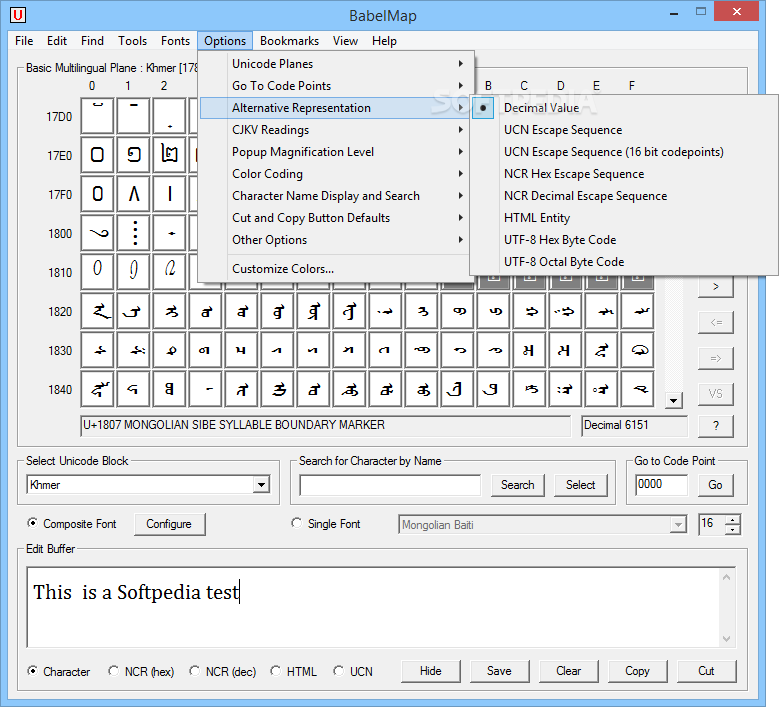Click the Search for Character by Name field

point(390,485)
